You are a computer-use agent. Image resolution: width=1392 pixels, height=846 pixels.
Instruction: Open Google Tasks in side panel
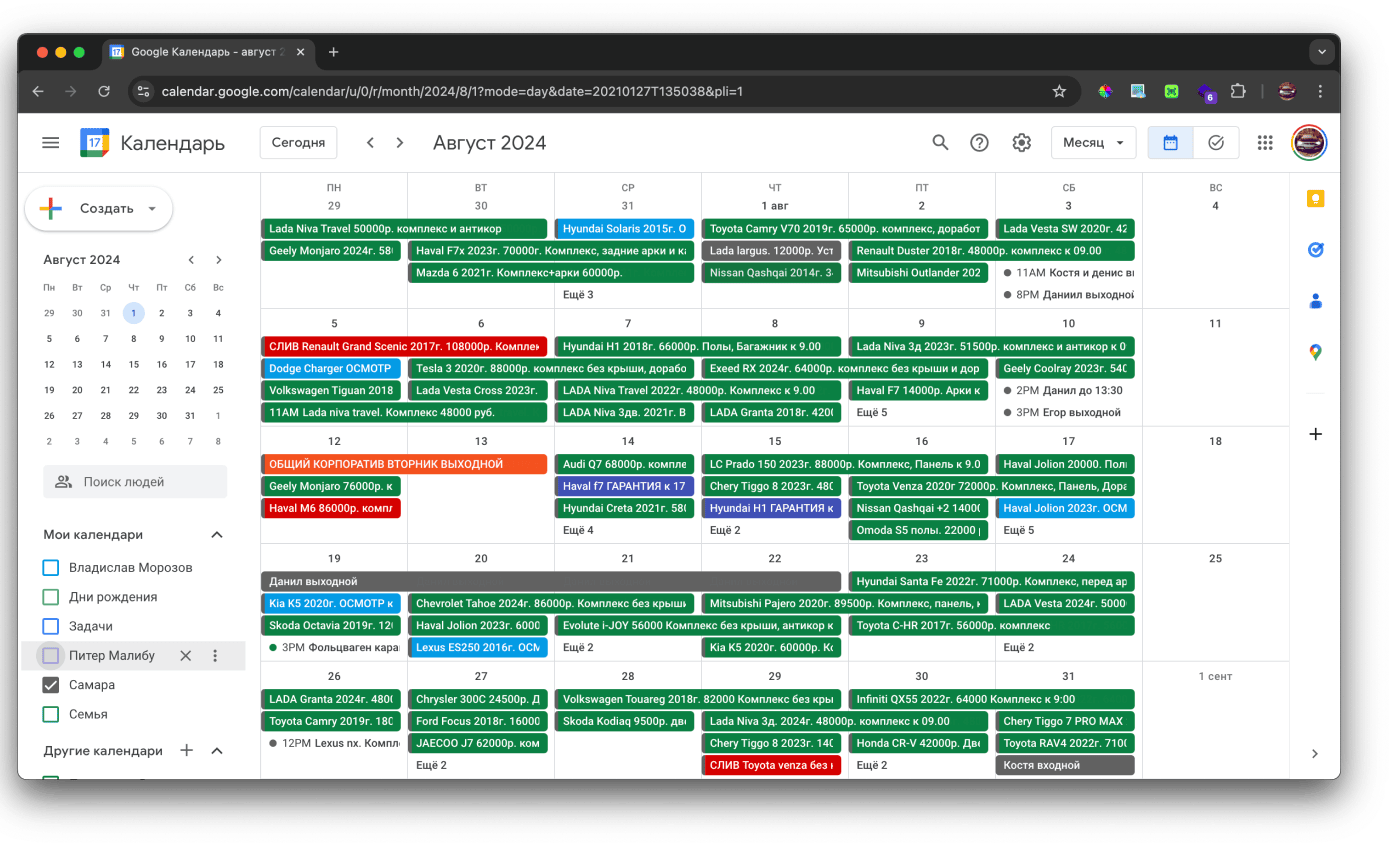1315,250
